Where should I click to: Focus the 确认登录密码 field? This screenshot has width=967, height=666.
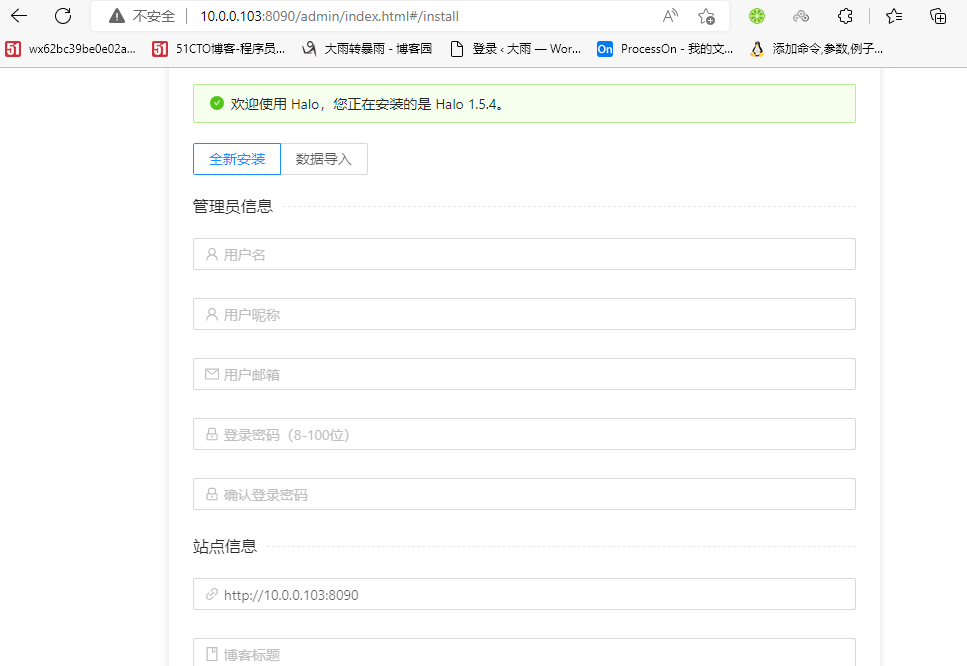[524, 494]
